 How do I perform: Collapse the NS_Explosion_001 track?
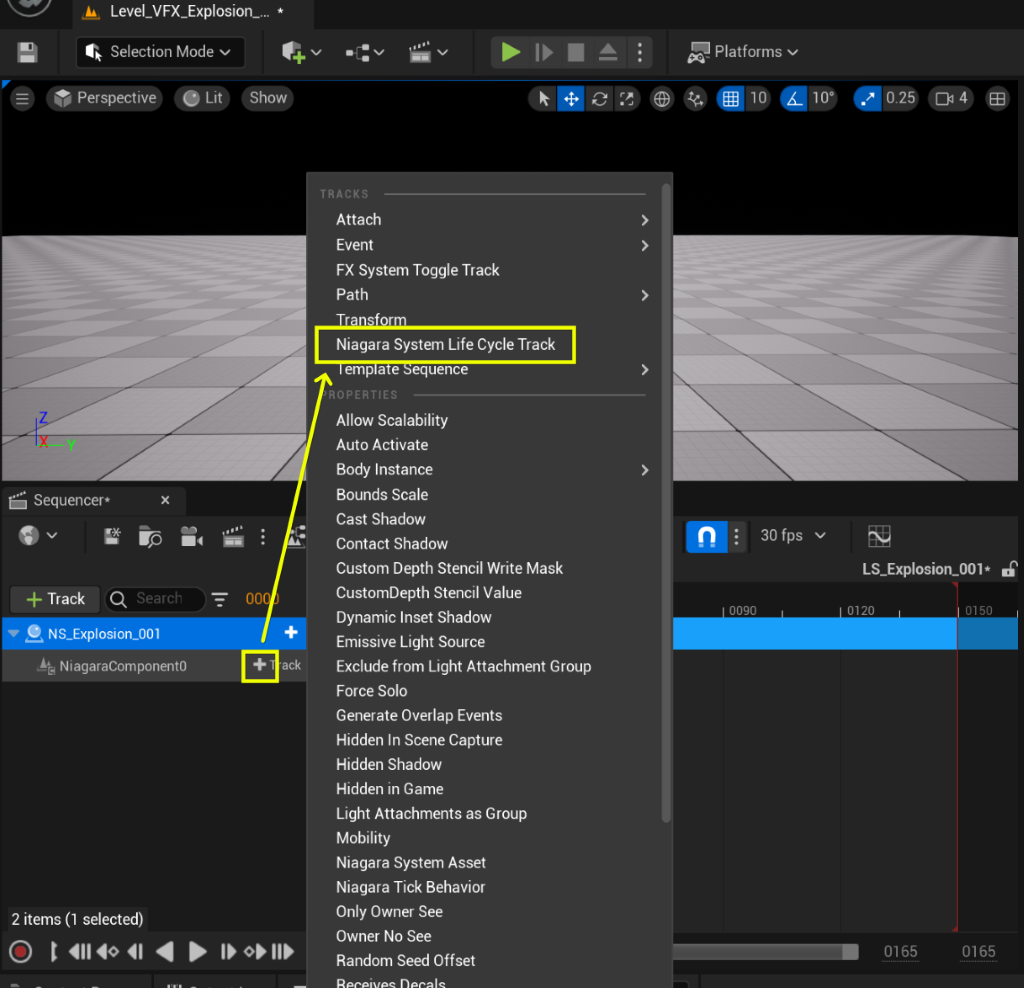tap(13, 633)
